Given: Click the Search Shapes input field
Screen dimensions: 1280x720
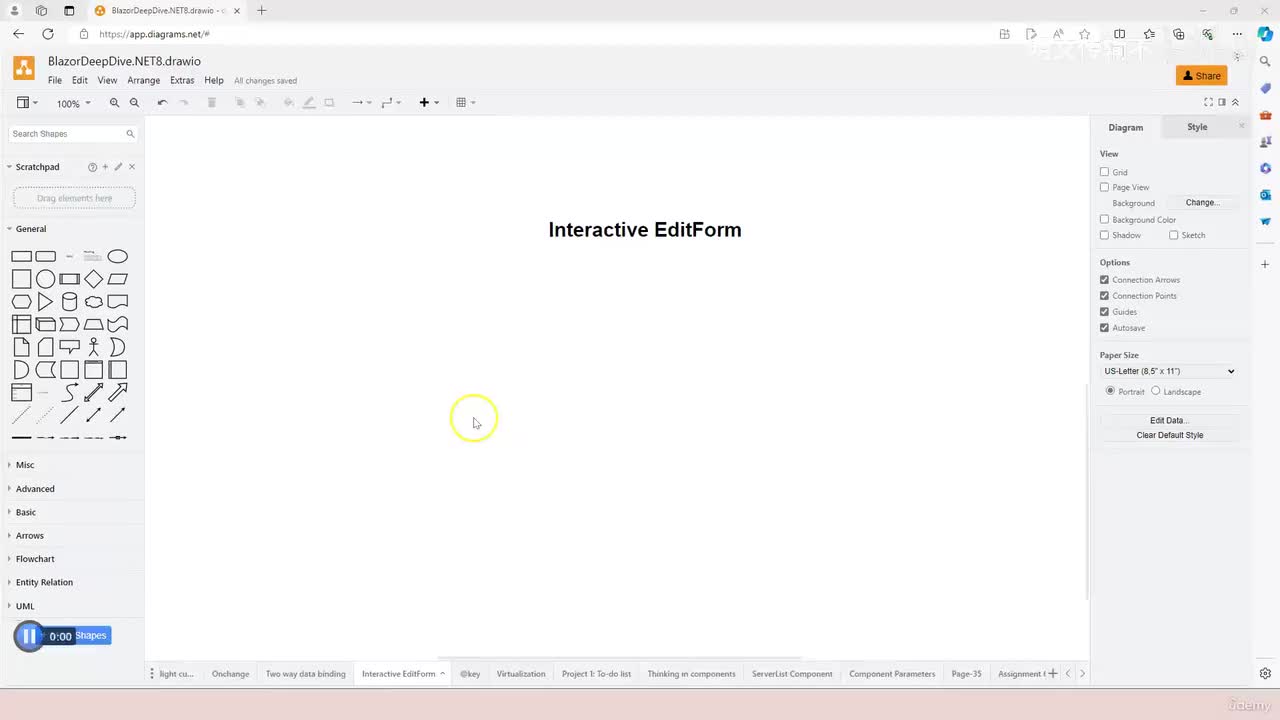Looking at the screenshot, I should [72, 133].
